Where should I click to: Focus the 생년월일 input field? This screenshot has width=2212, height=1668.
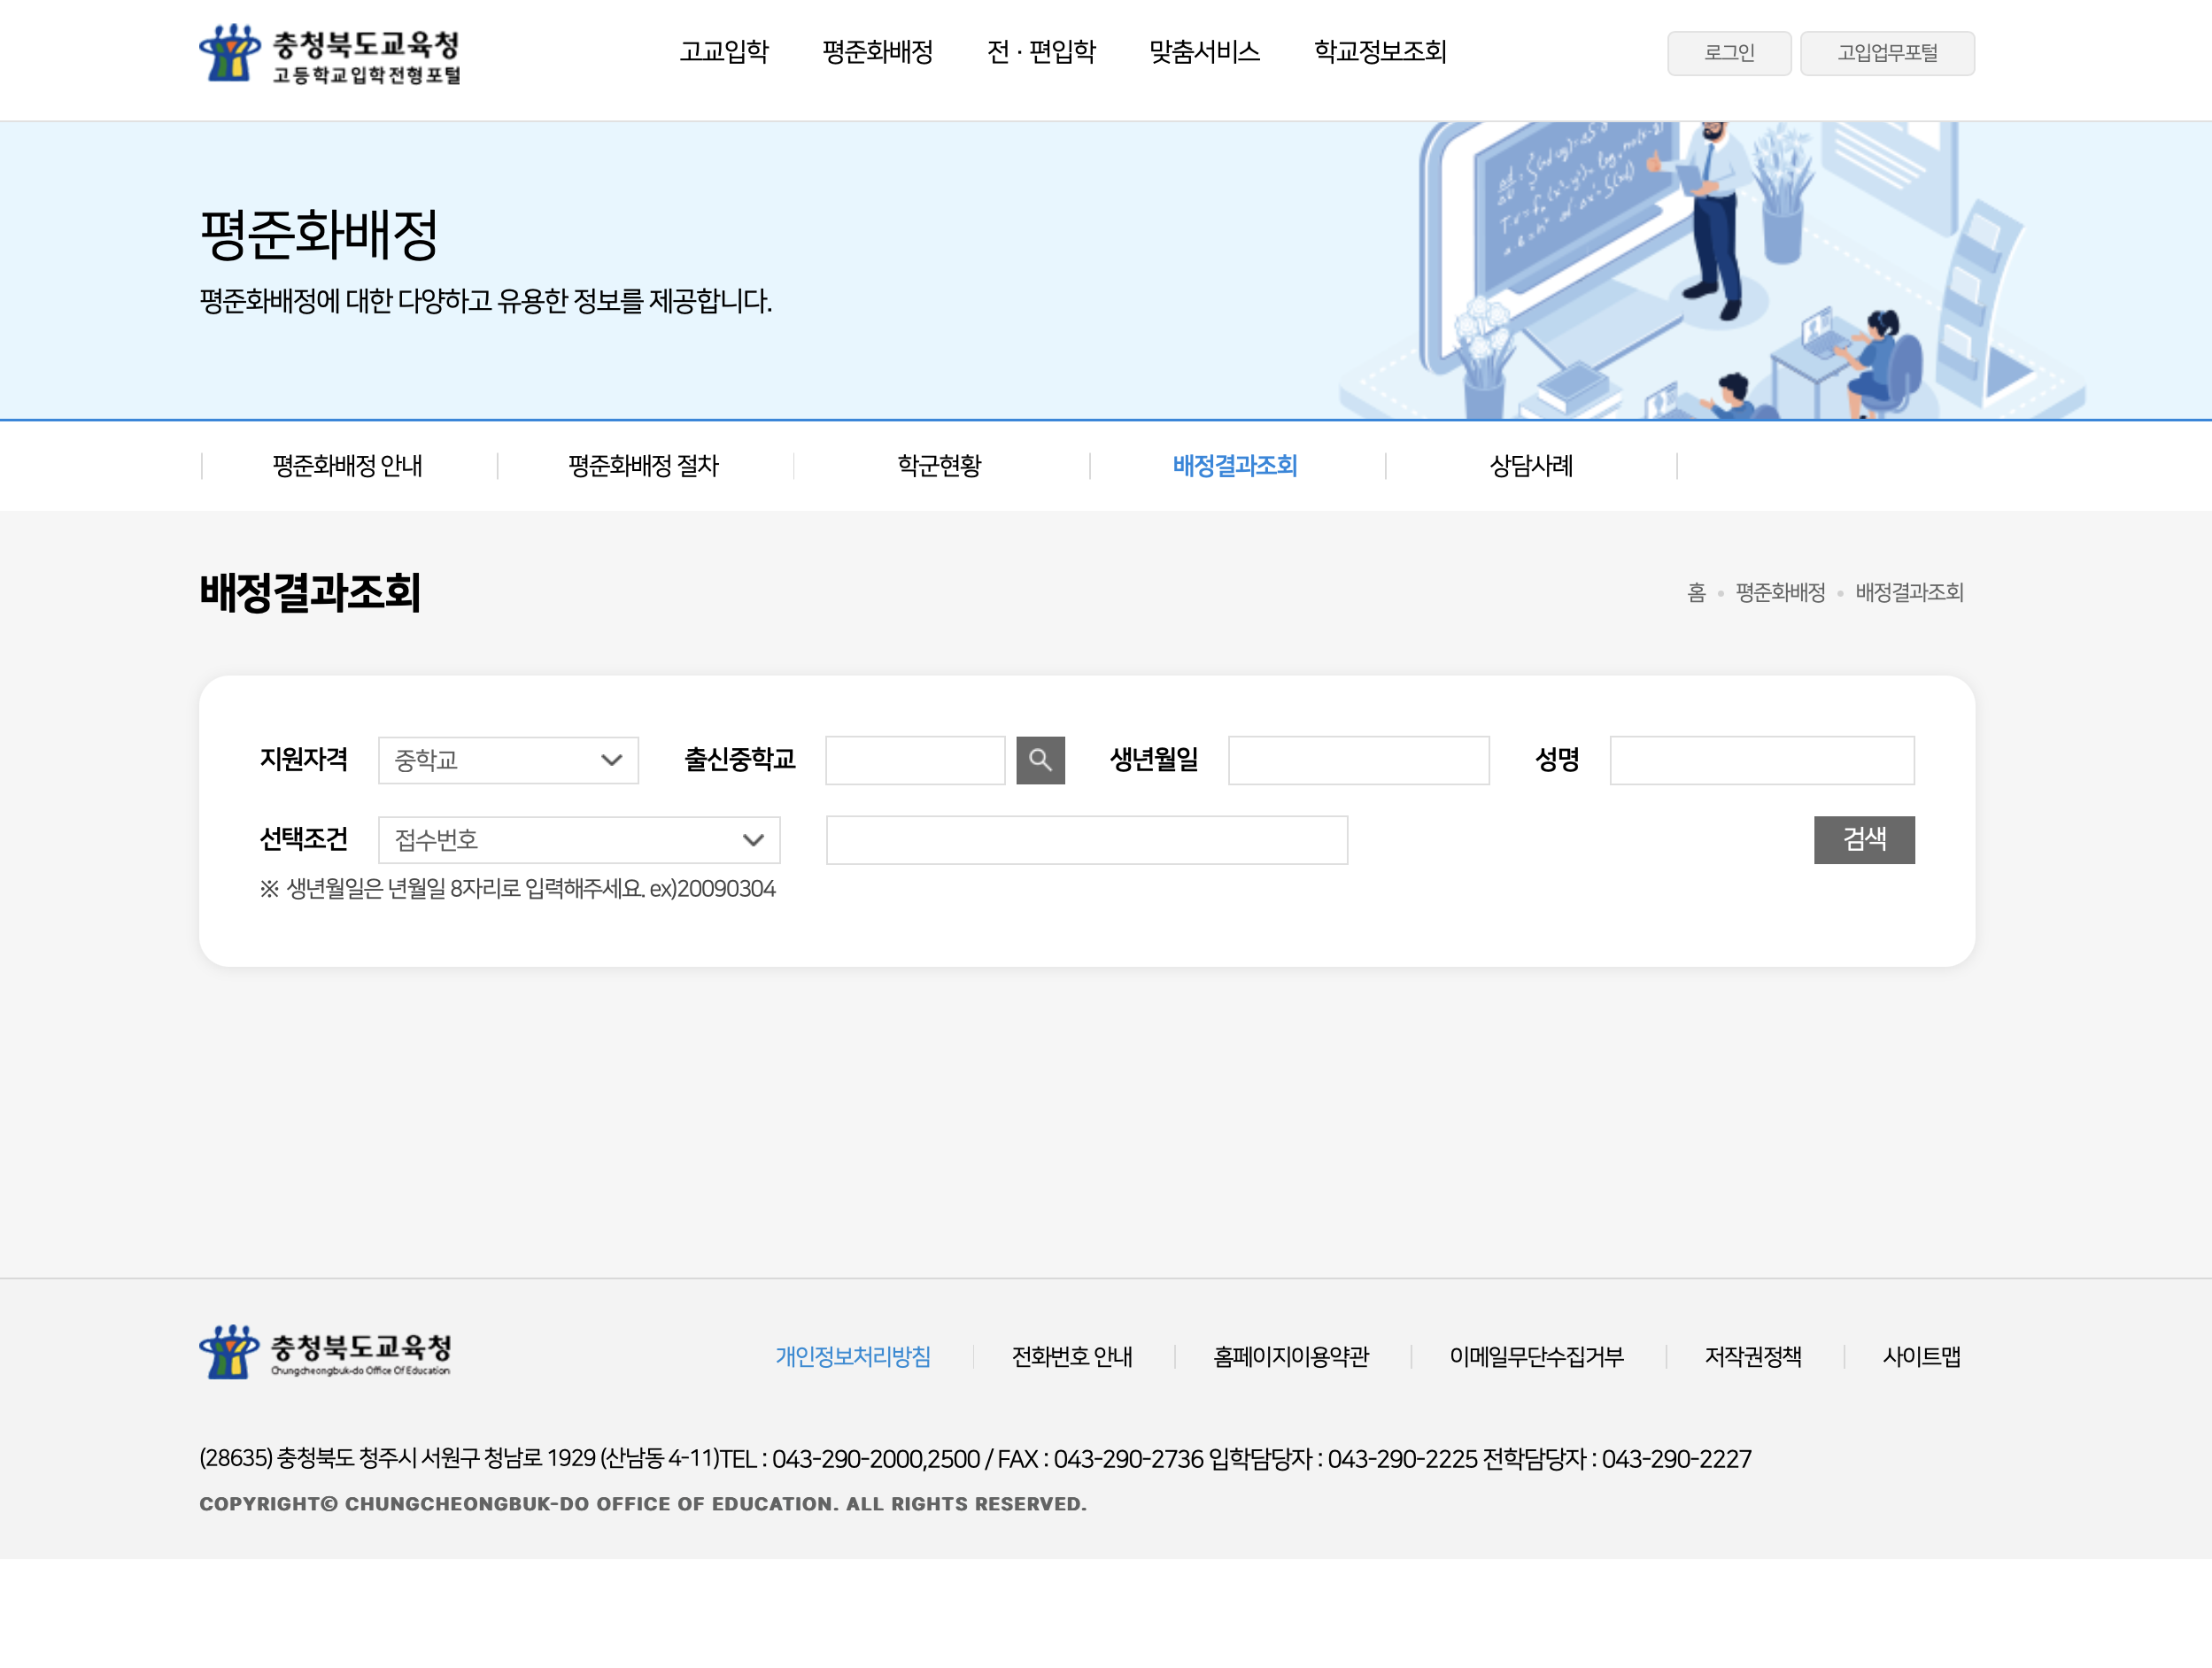coord(1358,760)
